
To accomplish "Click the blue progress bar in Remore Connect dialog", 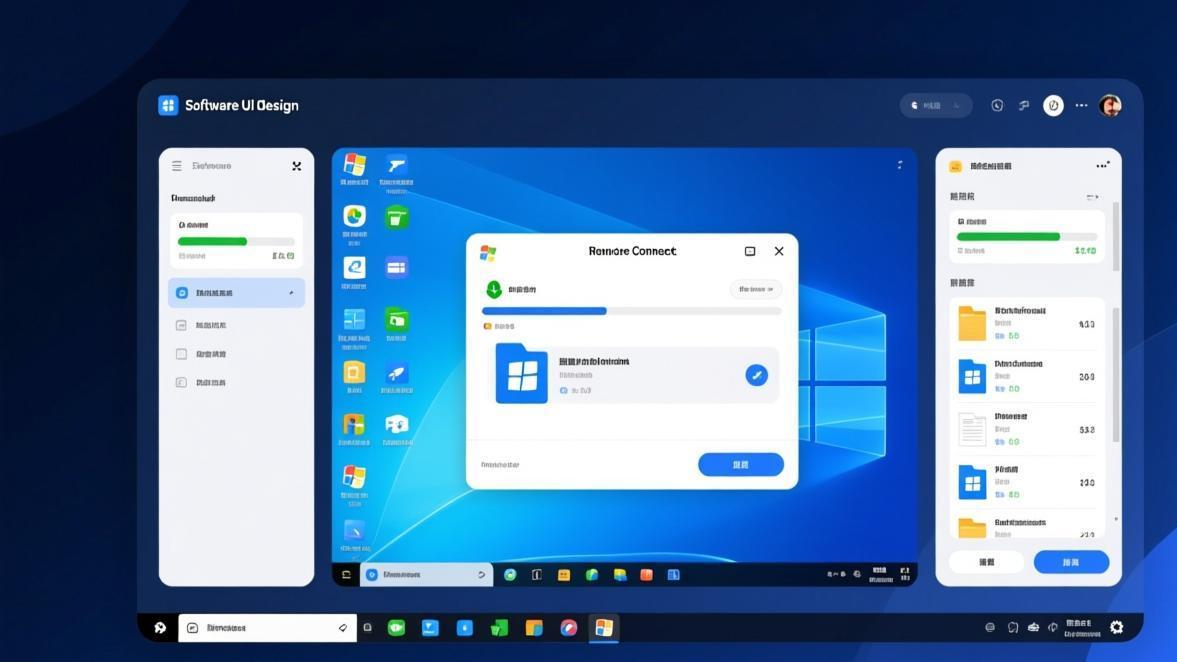I will [631, 311].
